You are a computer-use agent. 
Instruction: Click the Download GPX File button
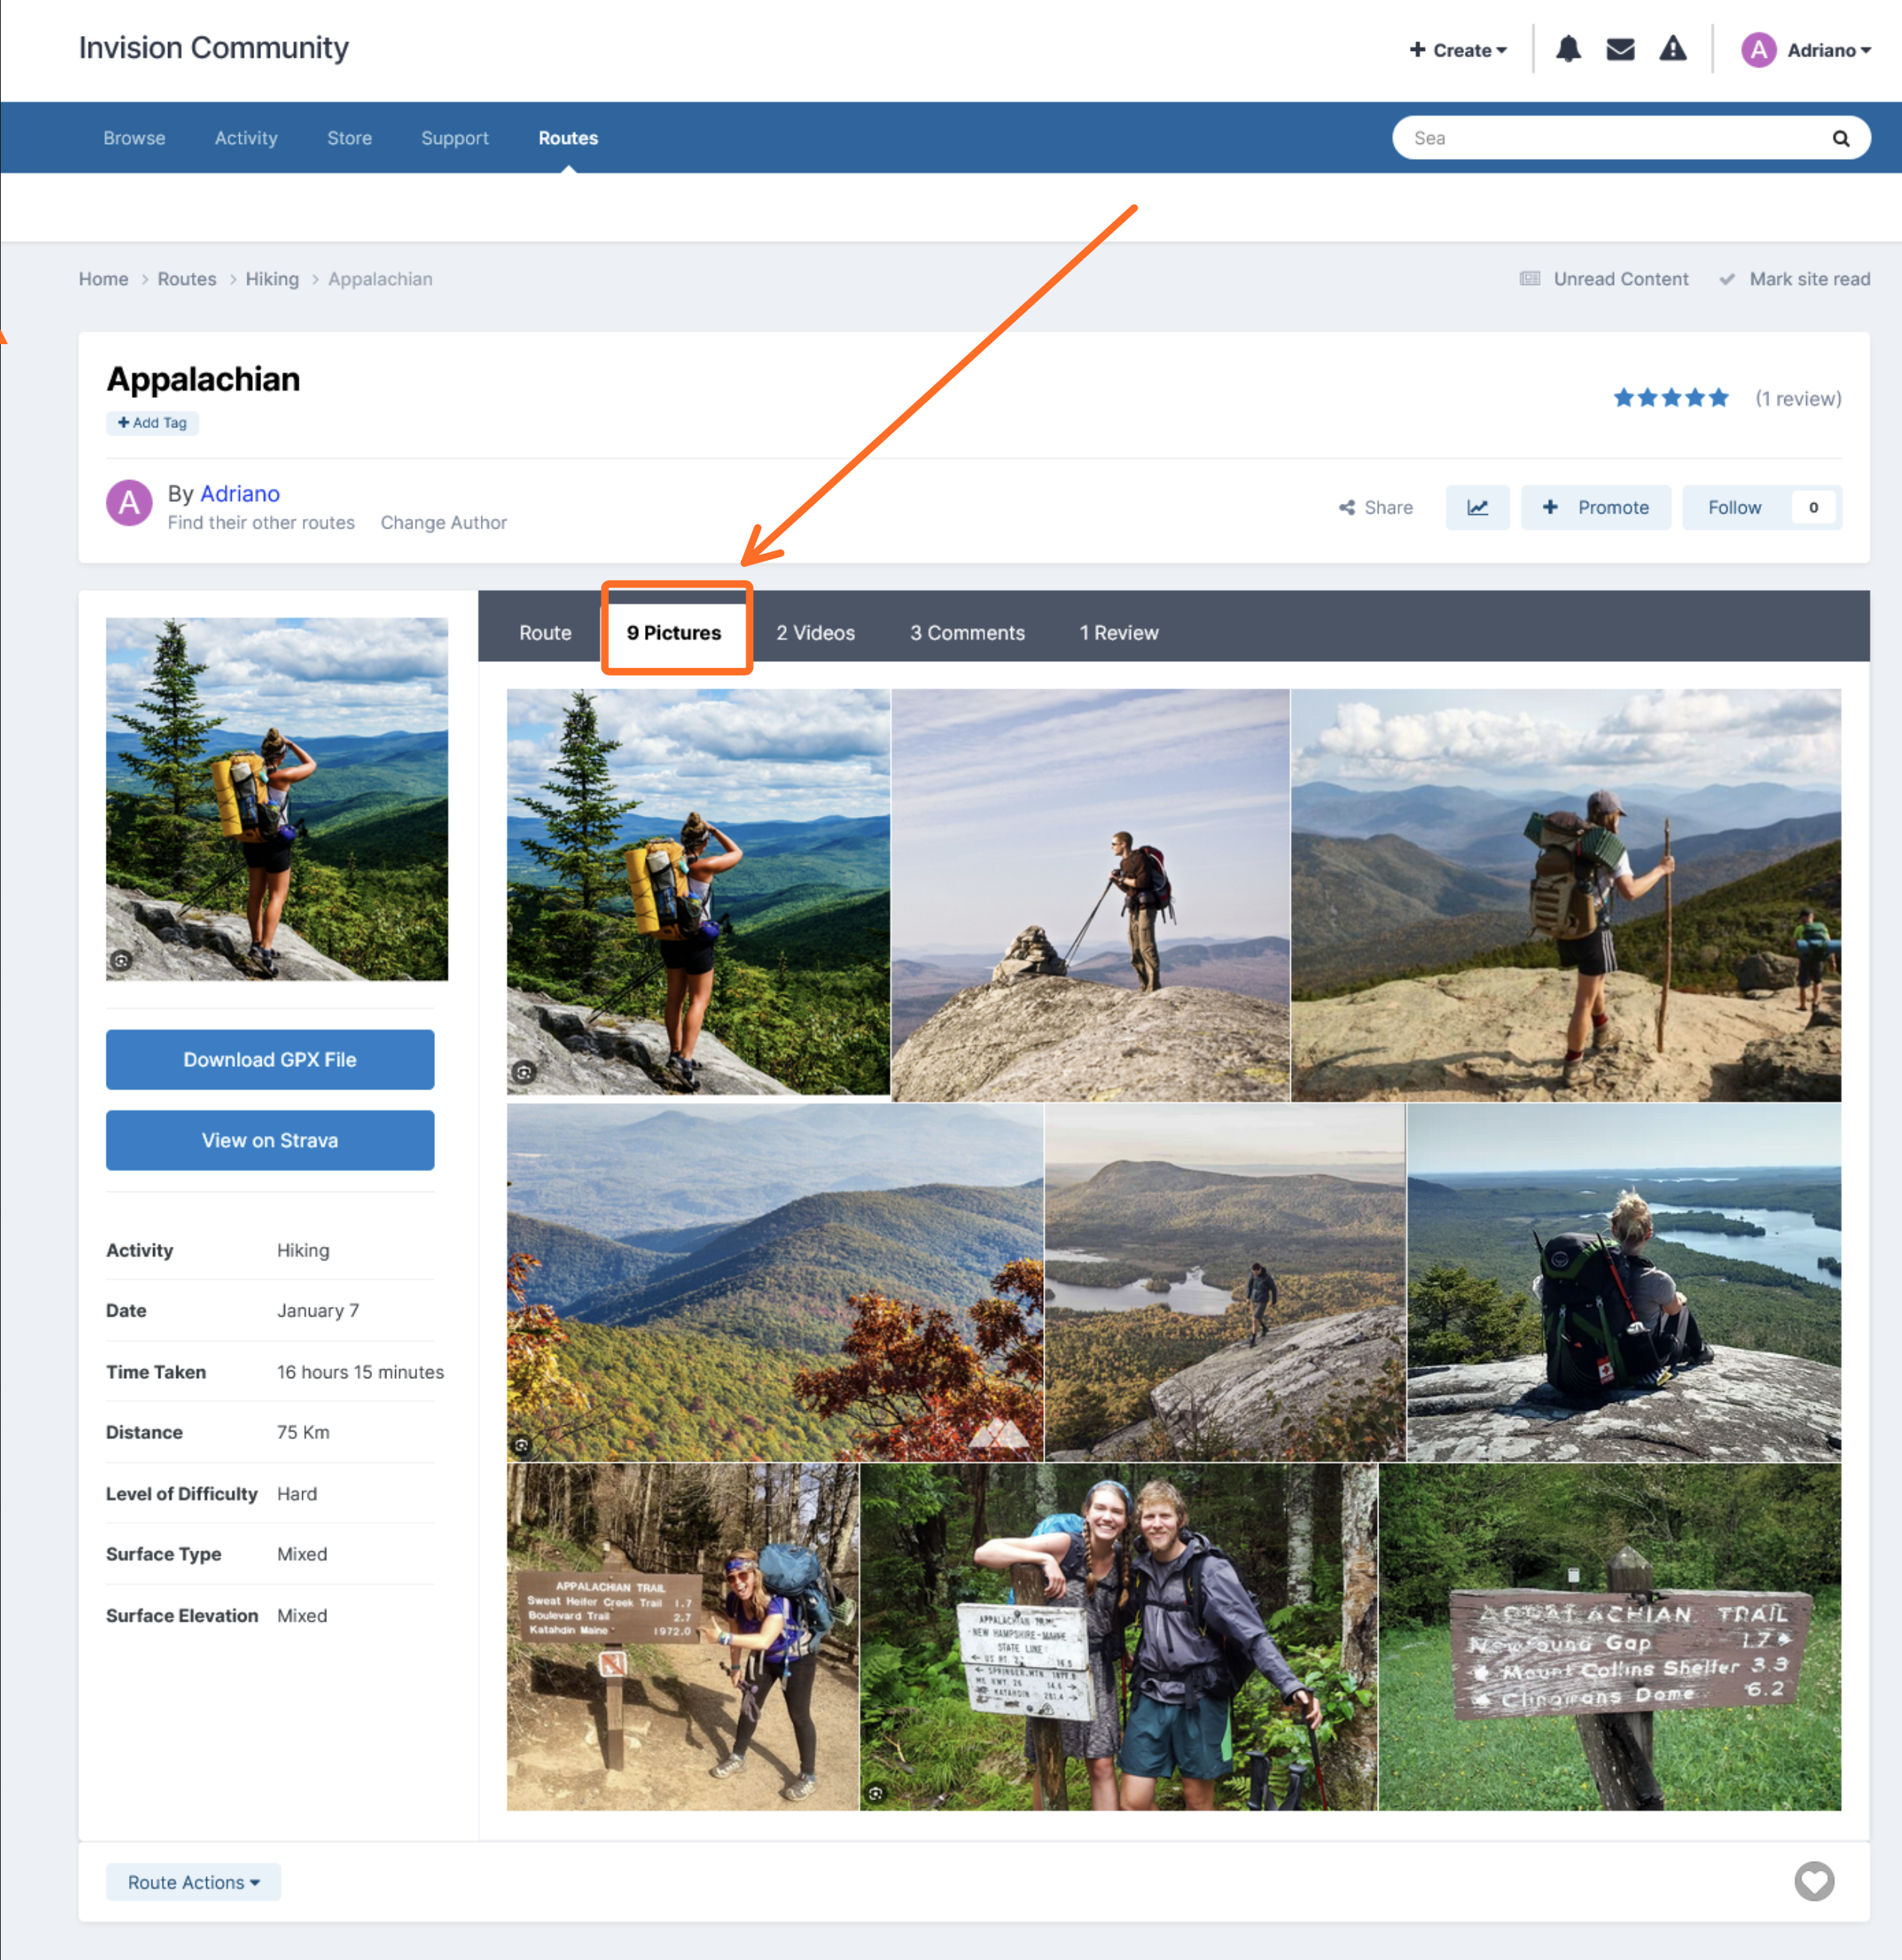(x=270, y=1059)
